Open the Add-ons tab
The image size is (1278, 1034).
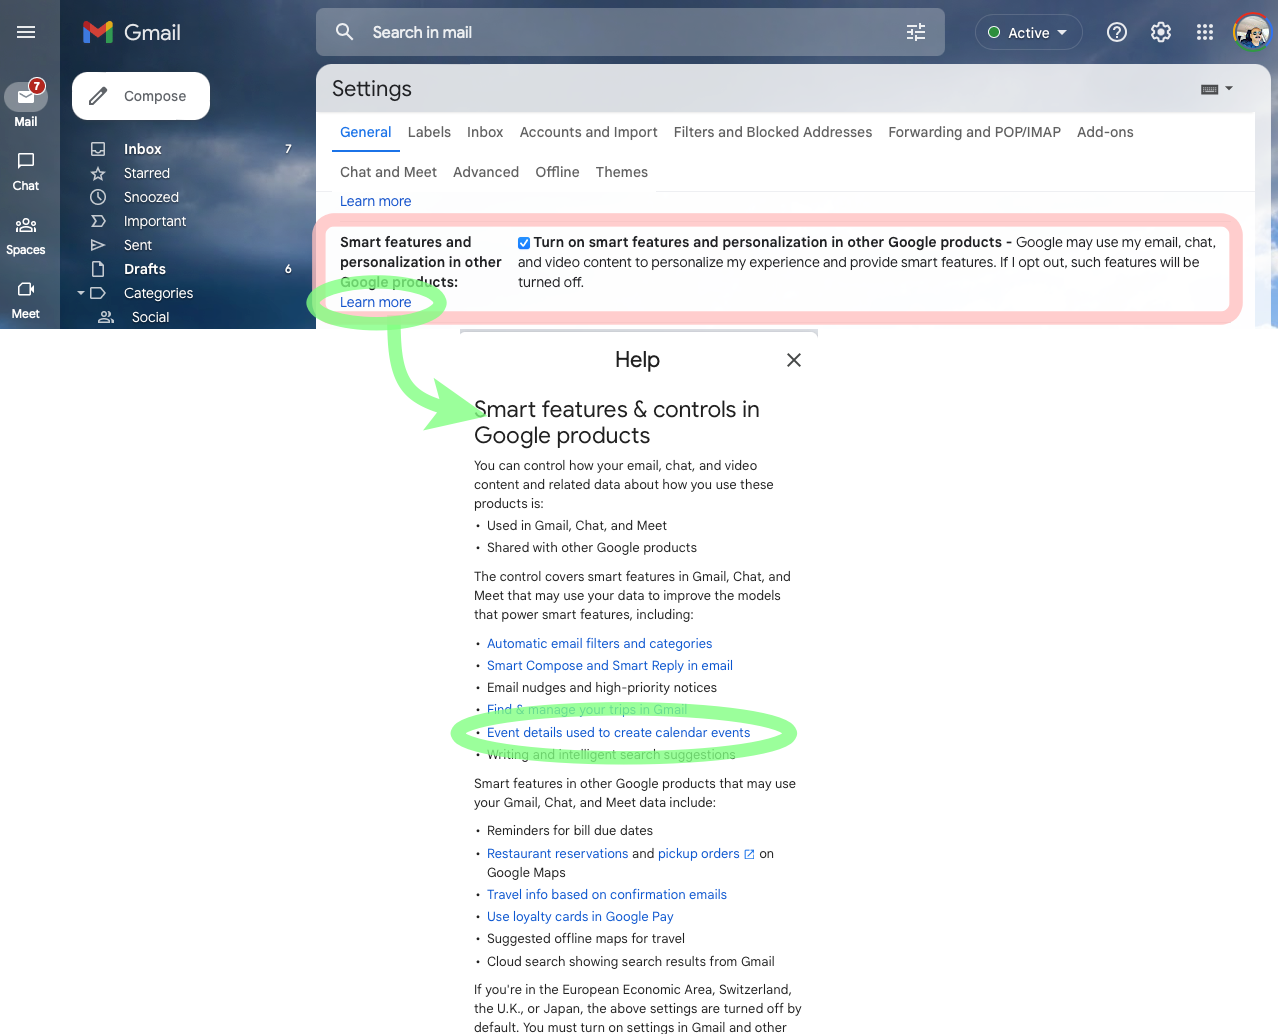pos(1105,132)
